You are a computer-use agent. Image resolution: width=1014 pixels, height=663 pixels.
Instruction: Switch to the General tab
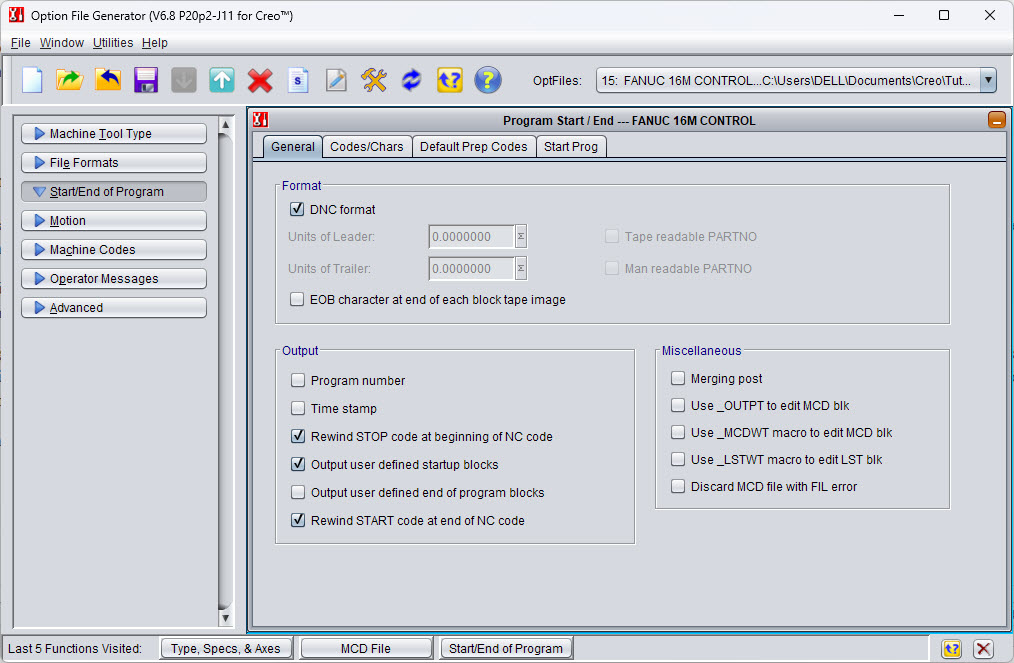coord(292,147)
